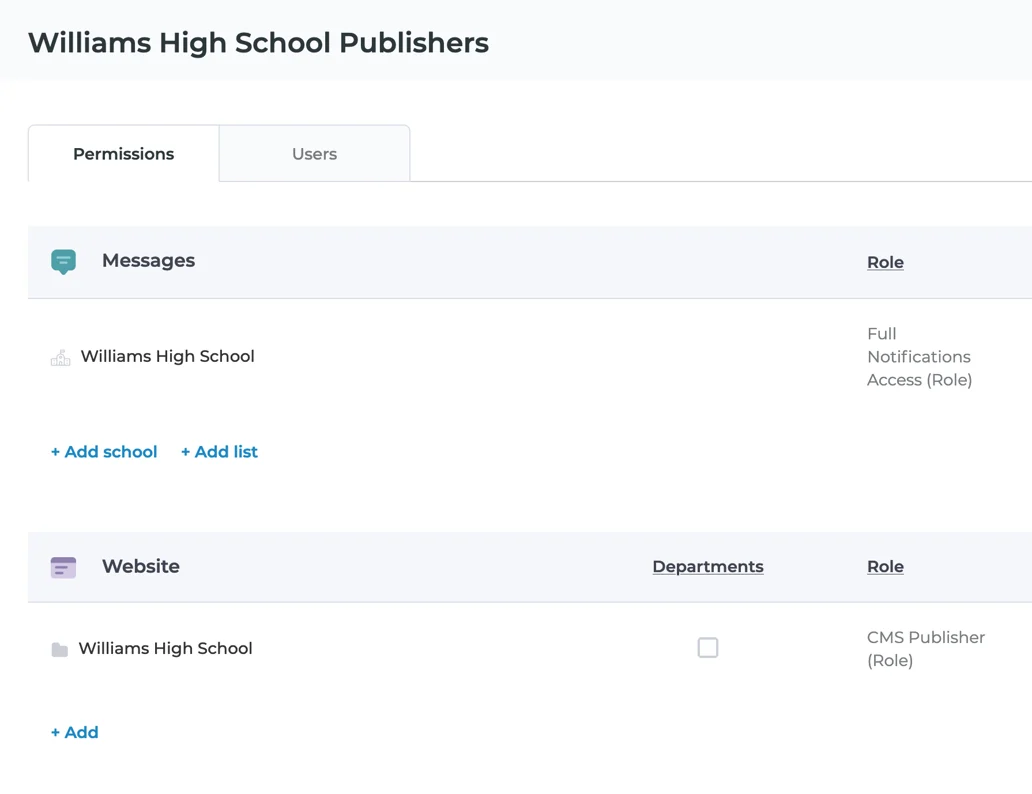Click the Williams High School Publishers title

tap(258, 43)
